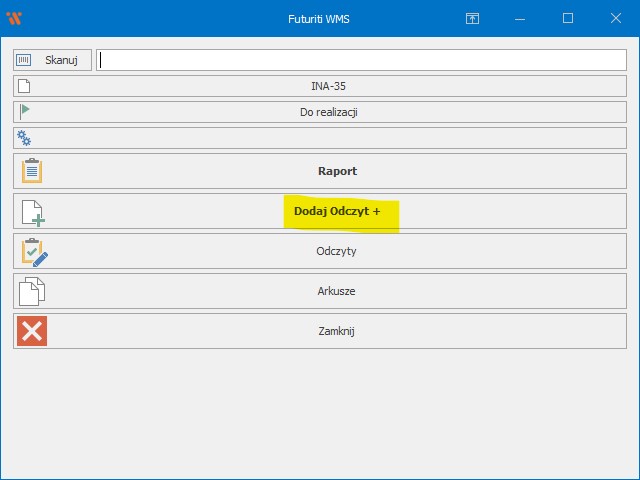The height and width of the screenshot is (480, 640).
Task: Click the Do realizacji status label
Action: [328, 112]
